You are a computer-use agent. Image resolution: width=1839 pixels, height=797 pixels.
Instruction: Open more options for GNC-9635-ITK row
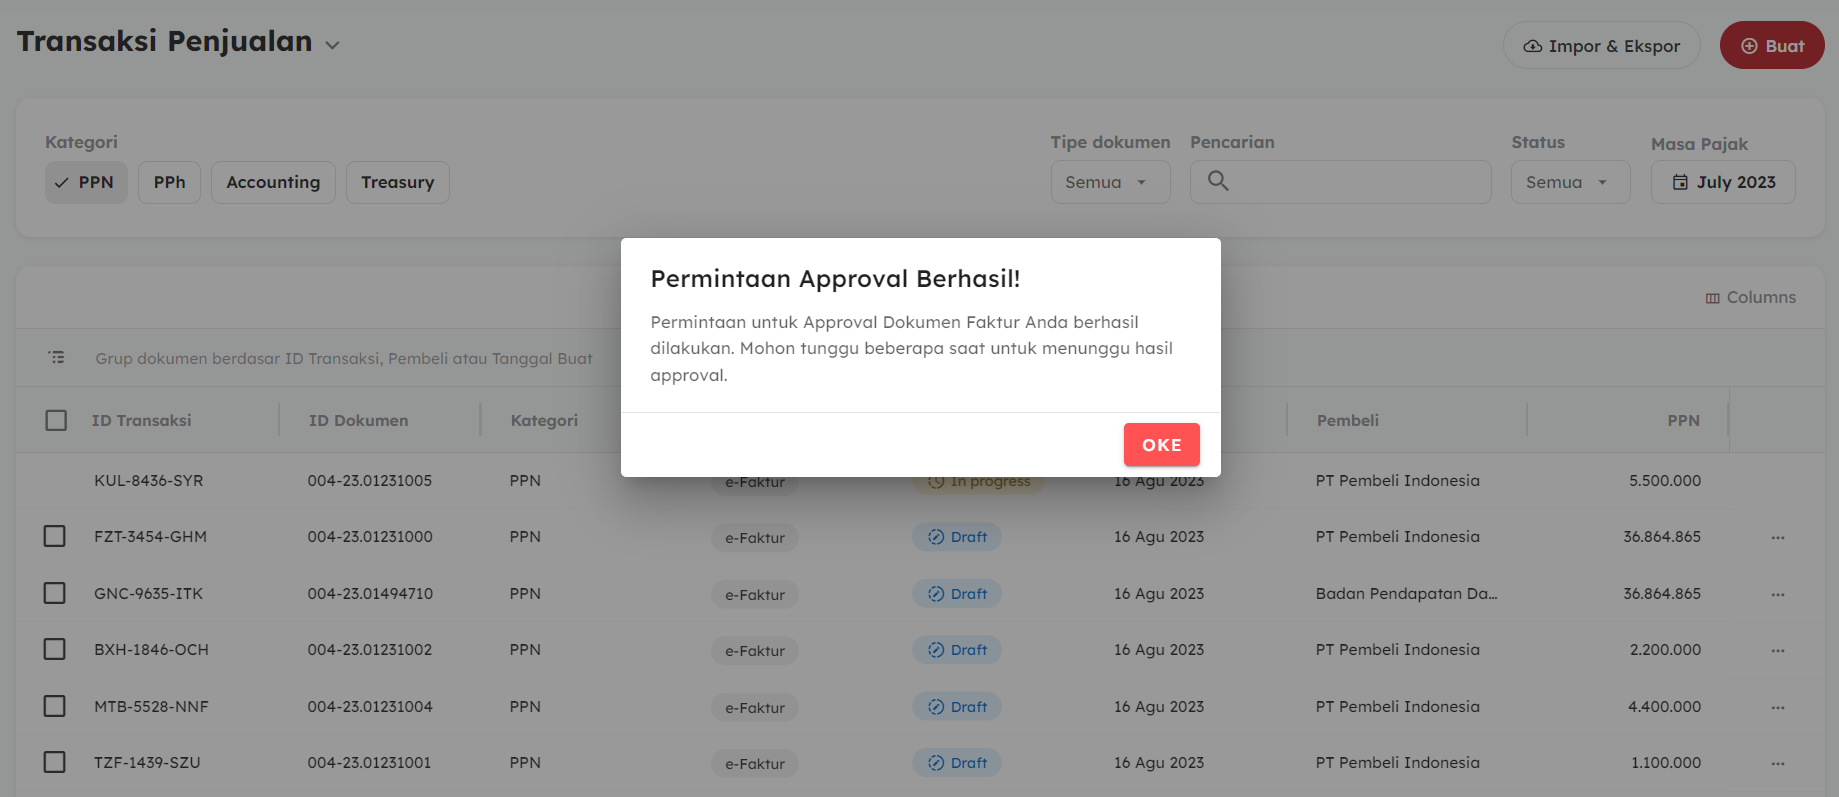click(x=1777, y=595)
